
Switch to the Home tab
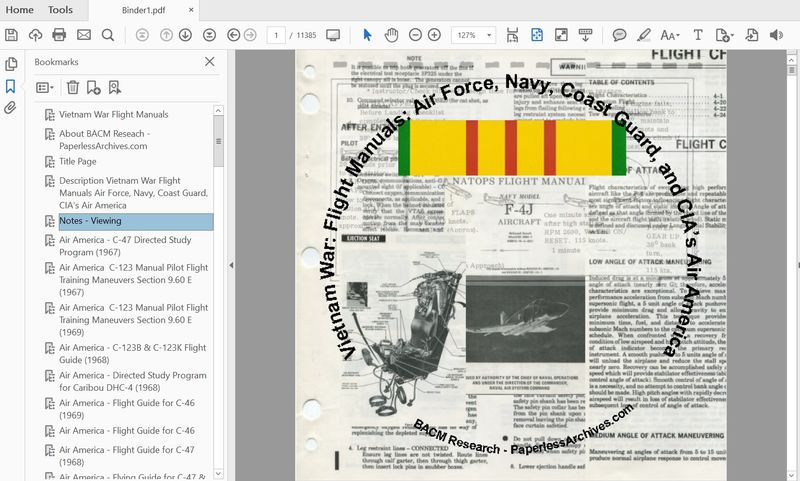coord(19,10)
